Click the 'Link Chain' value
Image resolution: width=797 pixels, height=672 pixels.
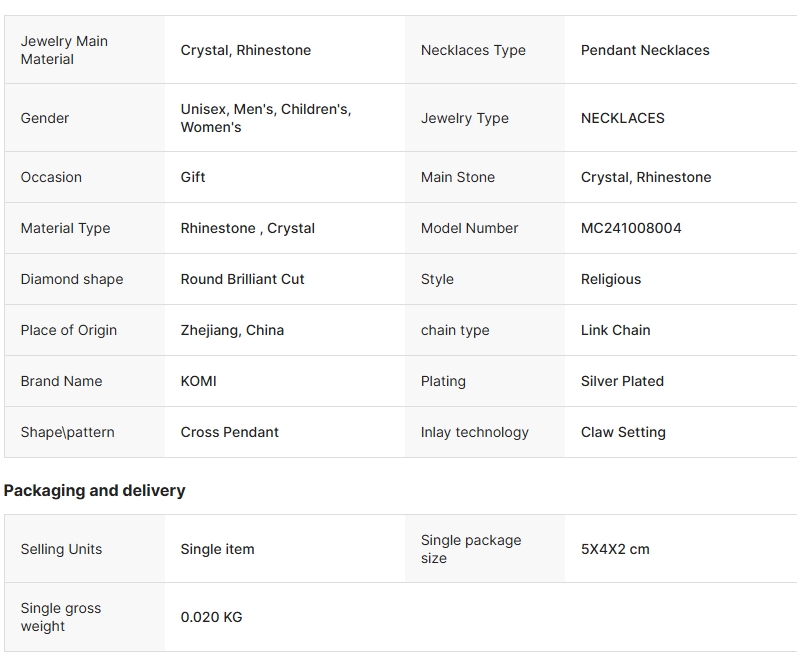coord(615,330)
